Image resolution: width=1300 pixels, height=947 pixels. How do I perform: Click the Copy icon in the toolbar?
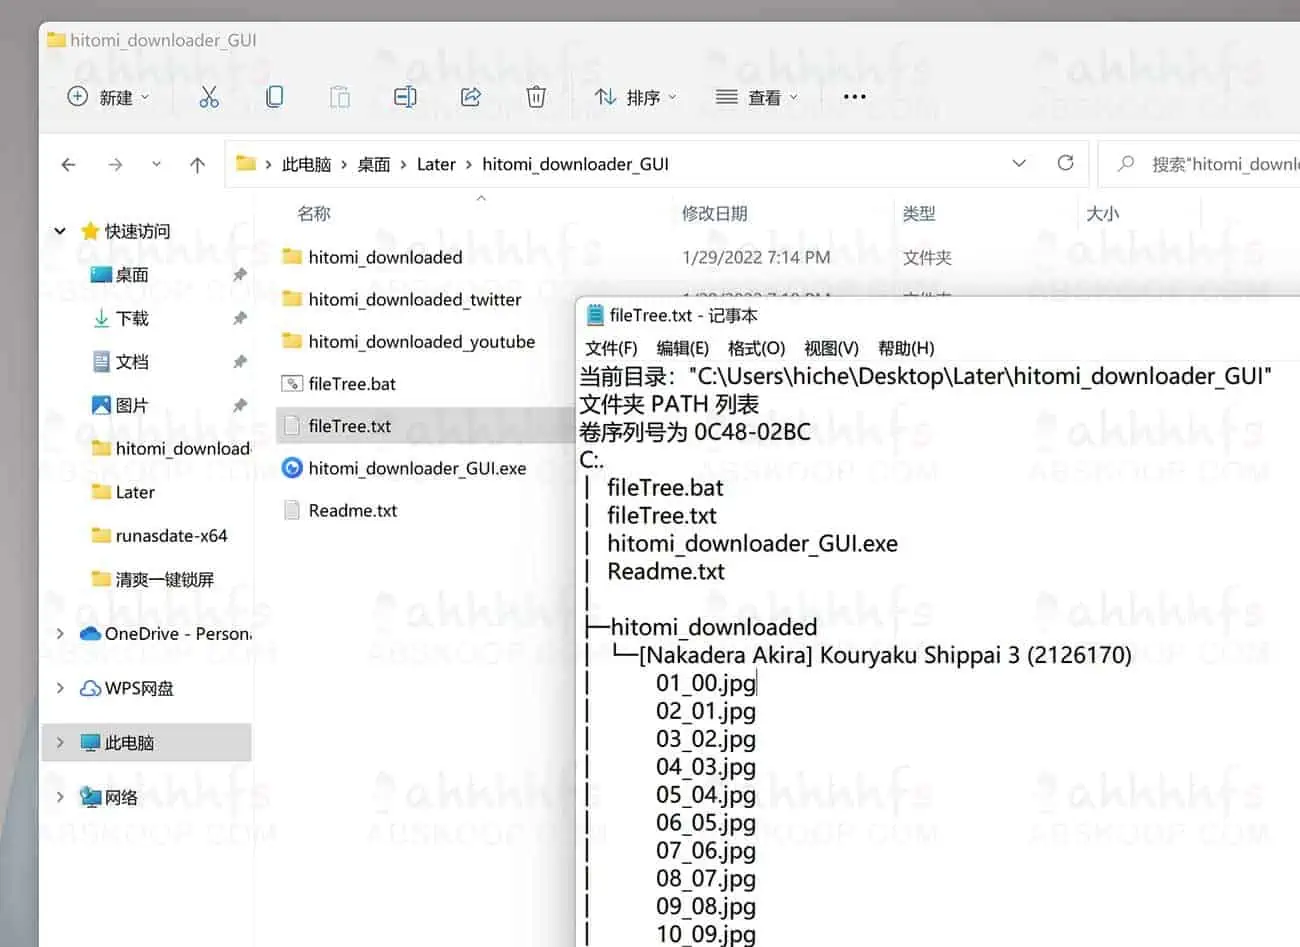click(274, 96)
